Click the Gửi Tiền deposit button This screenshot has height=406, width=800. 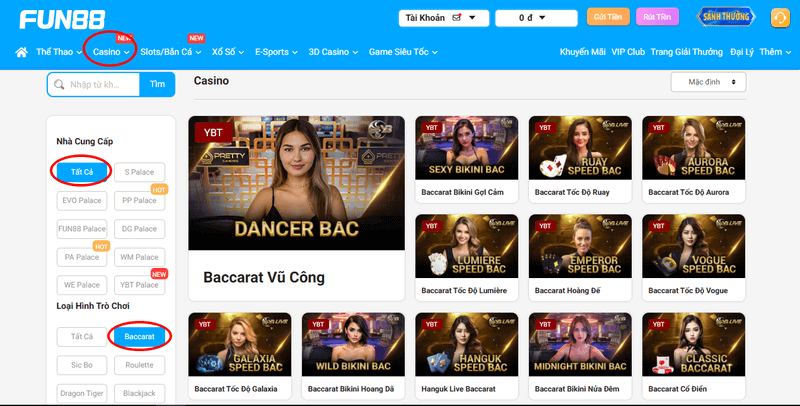pos(608,17)
